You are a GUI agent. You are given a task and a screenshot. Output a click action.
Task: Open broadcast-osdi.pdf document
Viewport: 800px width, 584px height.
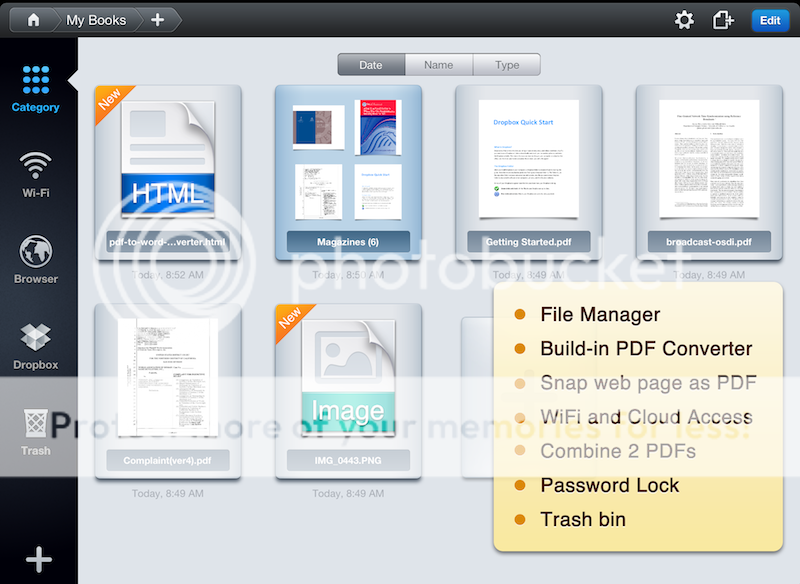pos(709,171)
